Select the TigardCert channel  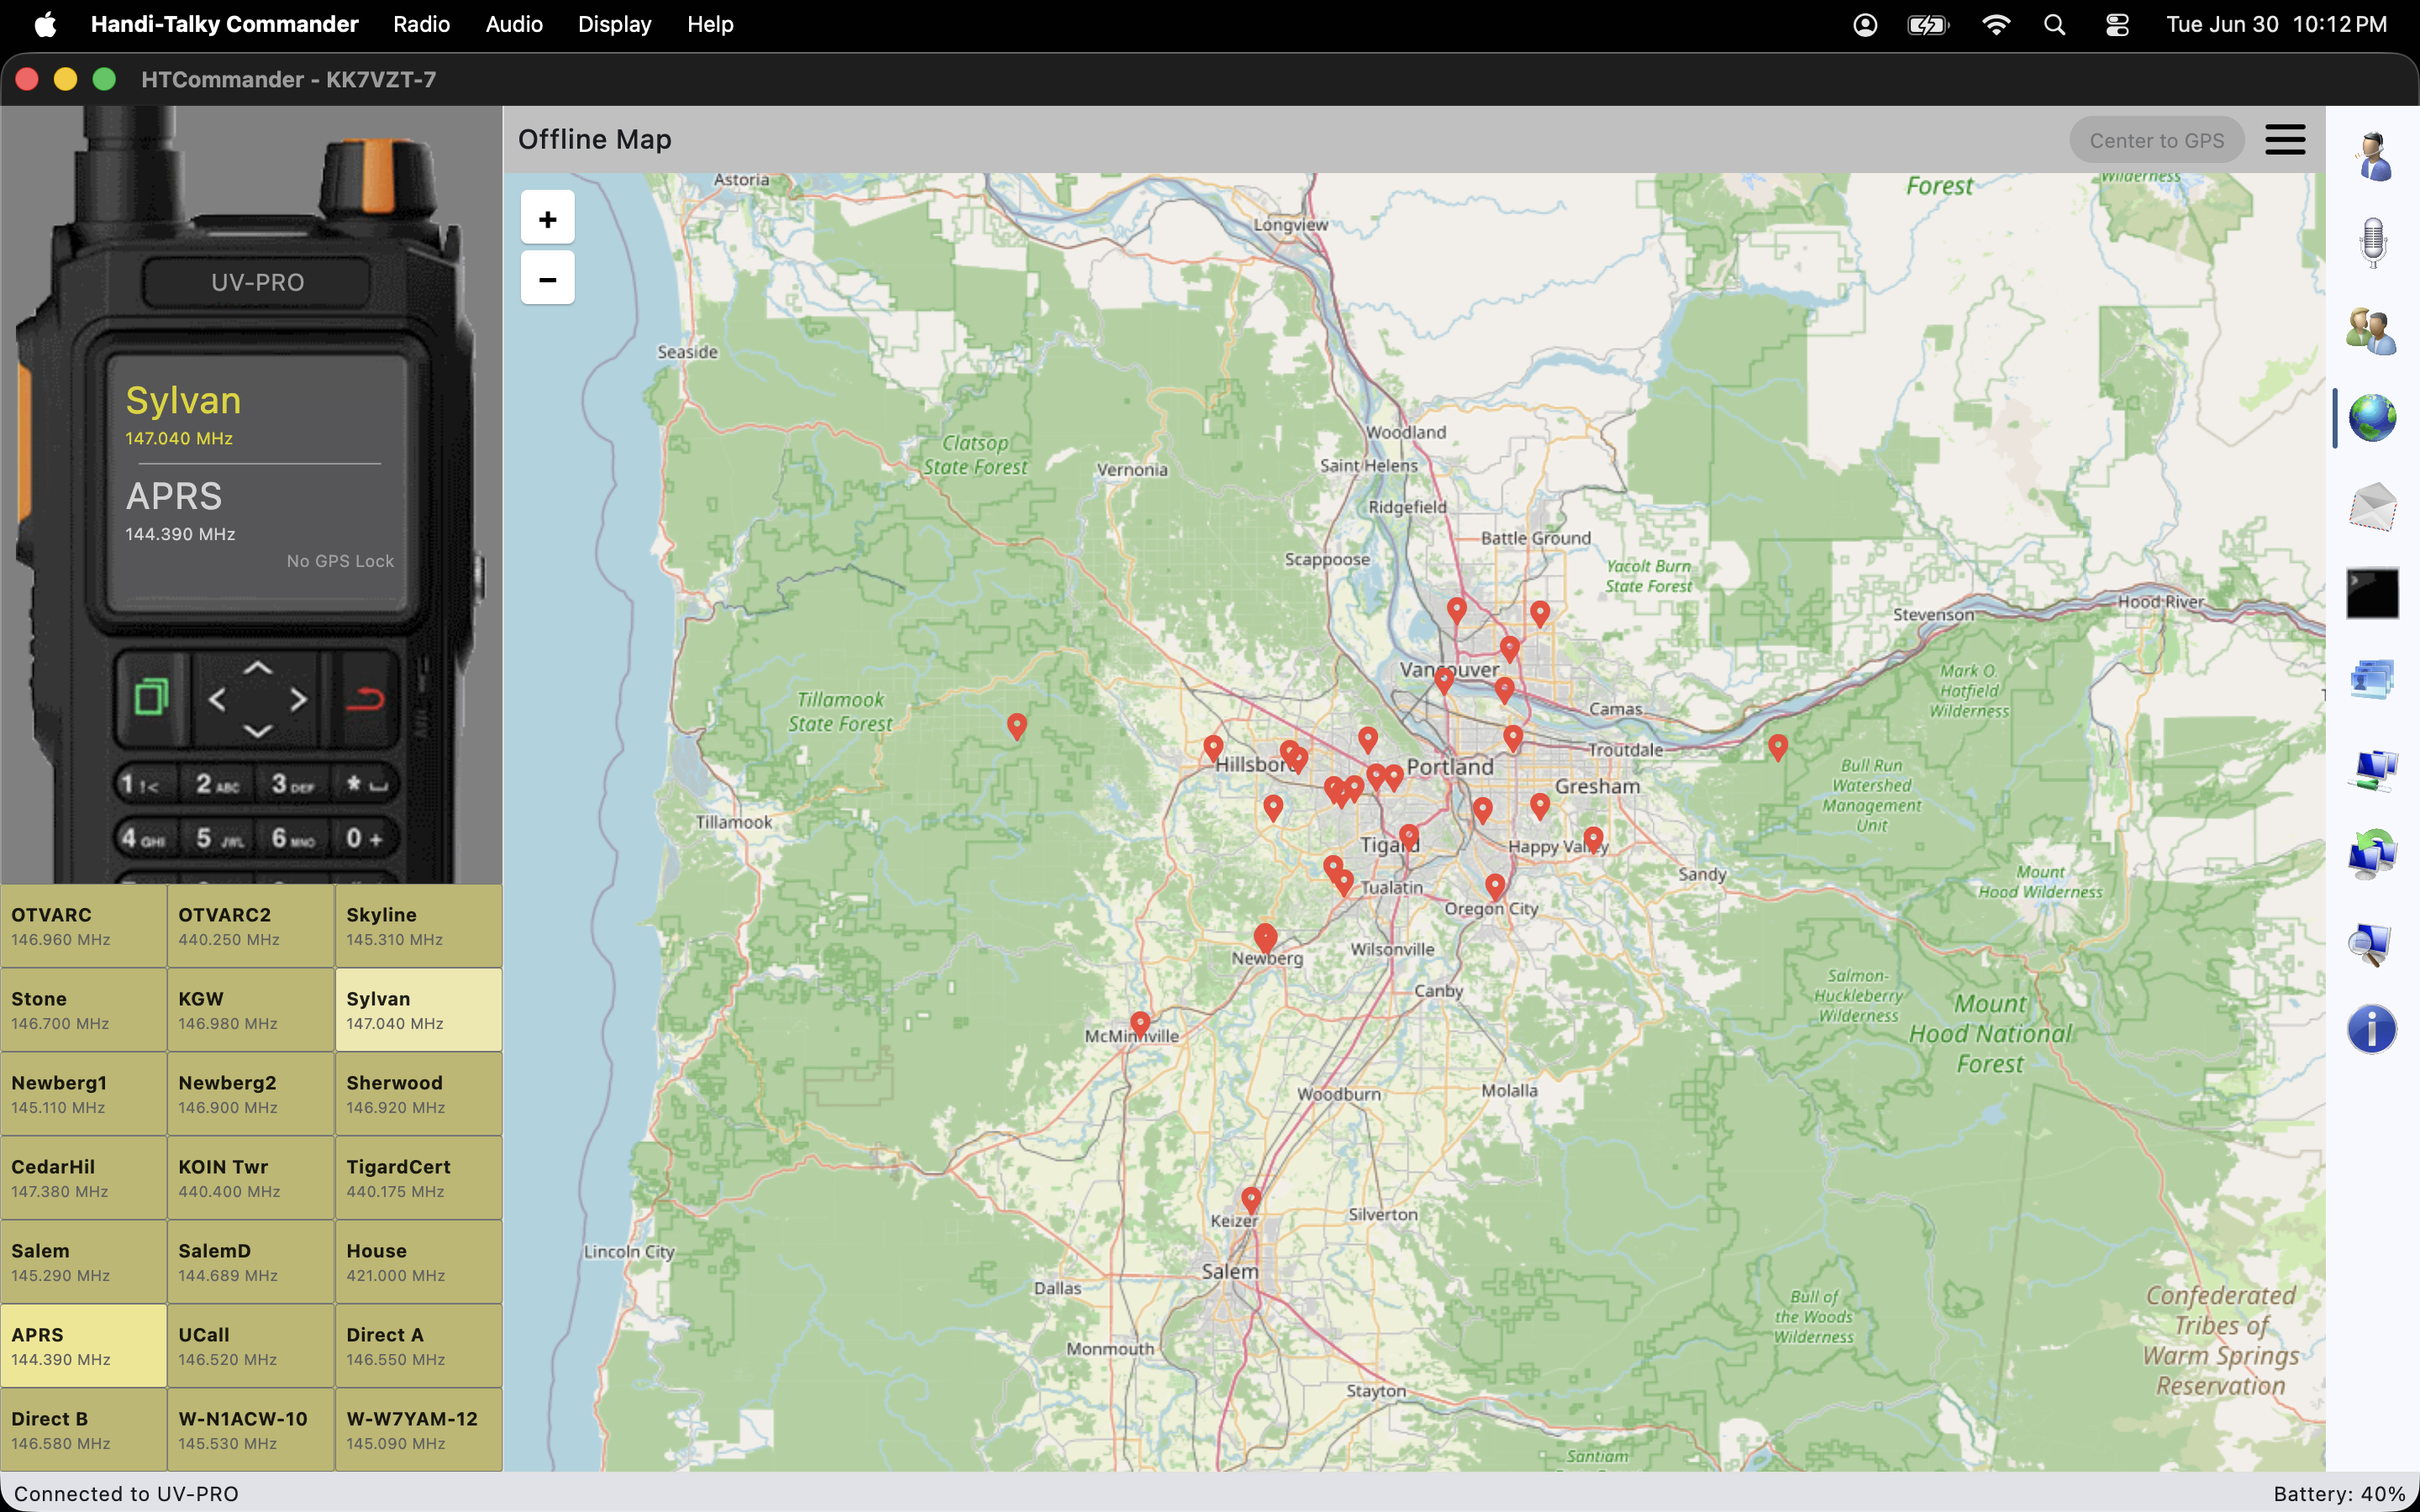[x=418, y=1178]
